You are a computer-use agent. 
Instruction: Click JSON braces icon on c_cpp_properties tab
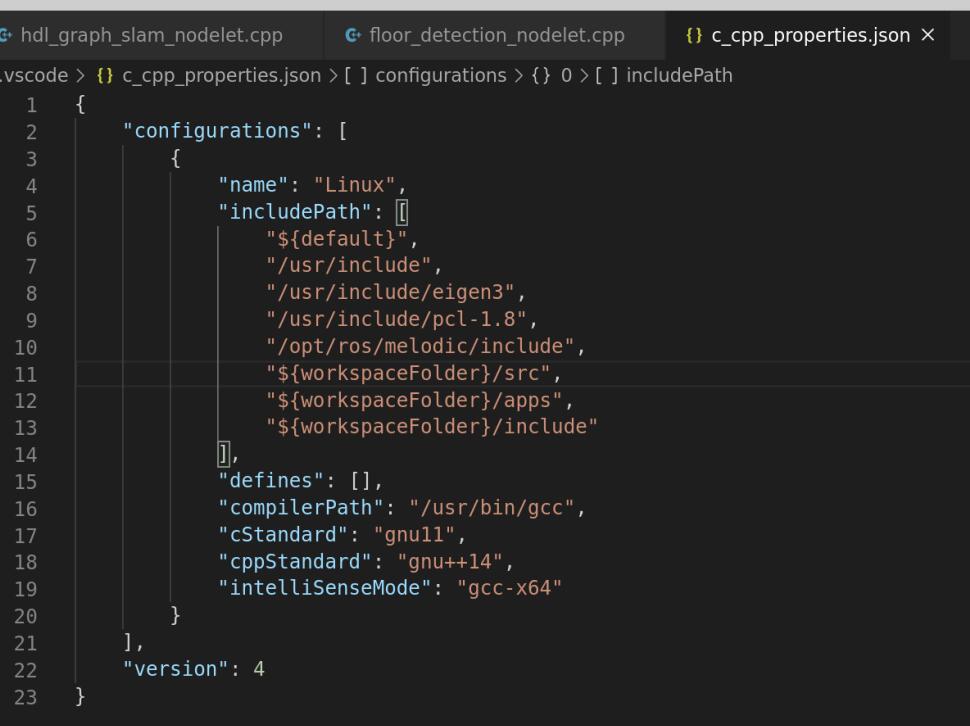pyautogui.click(x=694, y=35)
